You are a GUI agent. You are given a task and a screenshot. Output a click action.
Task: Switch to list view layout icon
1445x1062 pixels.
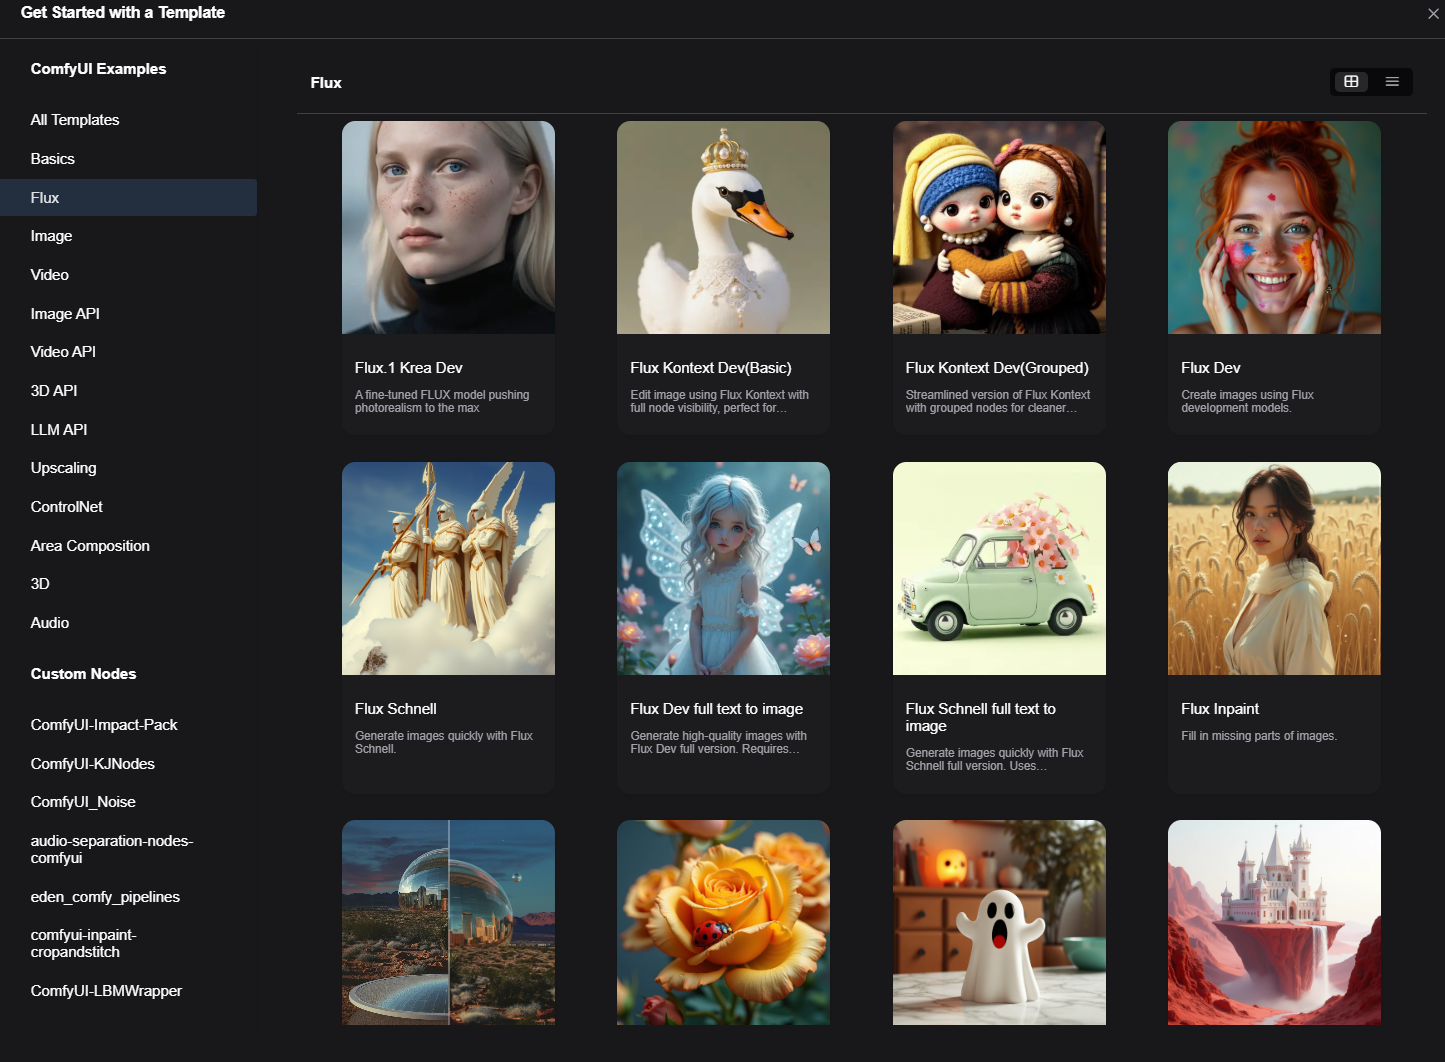(x=1392, y=82)
